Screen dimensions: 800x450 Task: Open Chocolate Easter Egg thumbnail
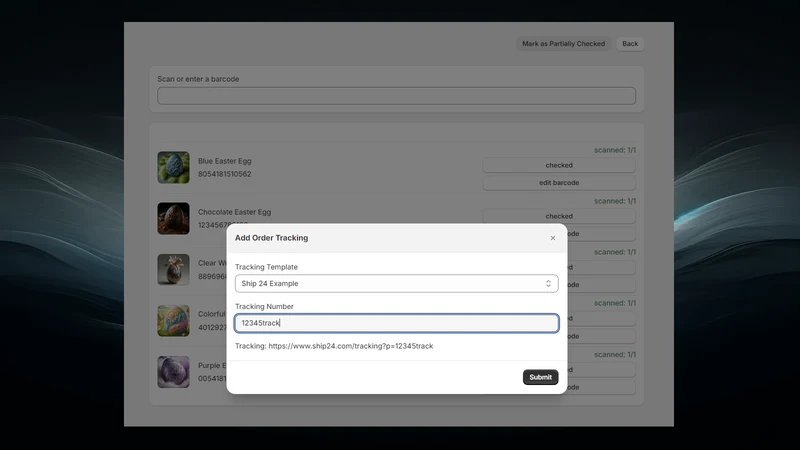173,218
